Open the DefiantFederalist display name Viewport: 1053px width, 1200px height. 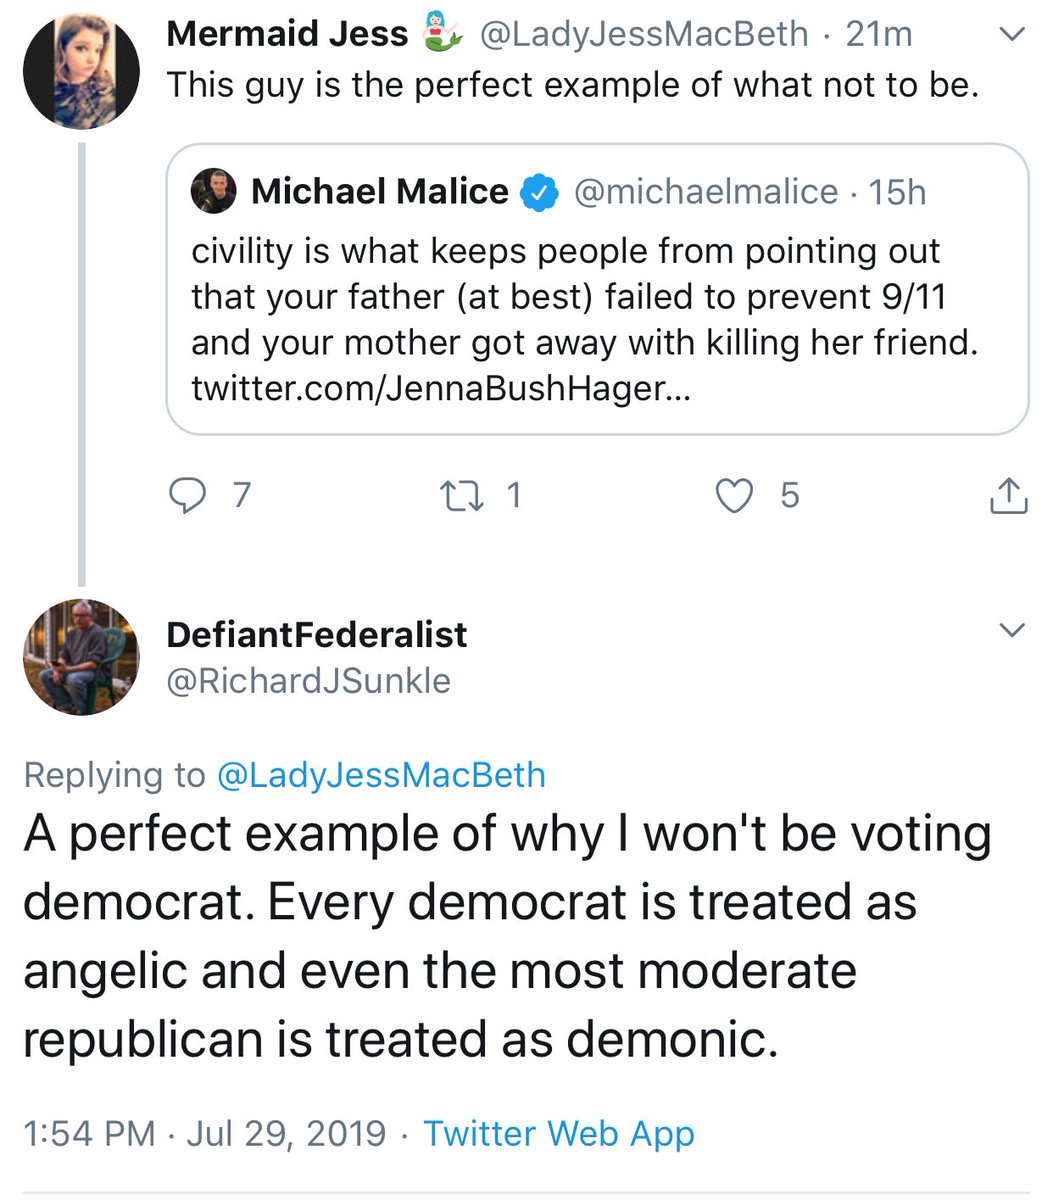(x=317, y=634)
